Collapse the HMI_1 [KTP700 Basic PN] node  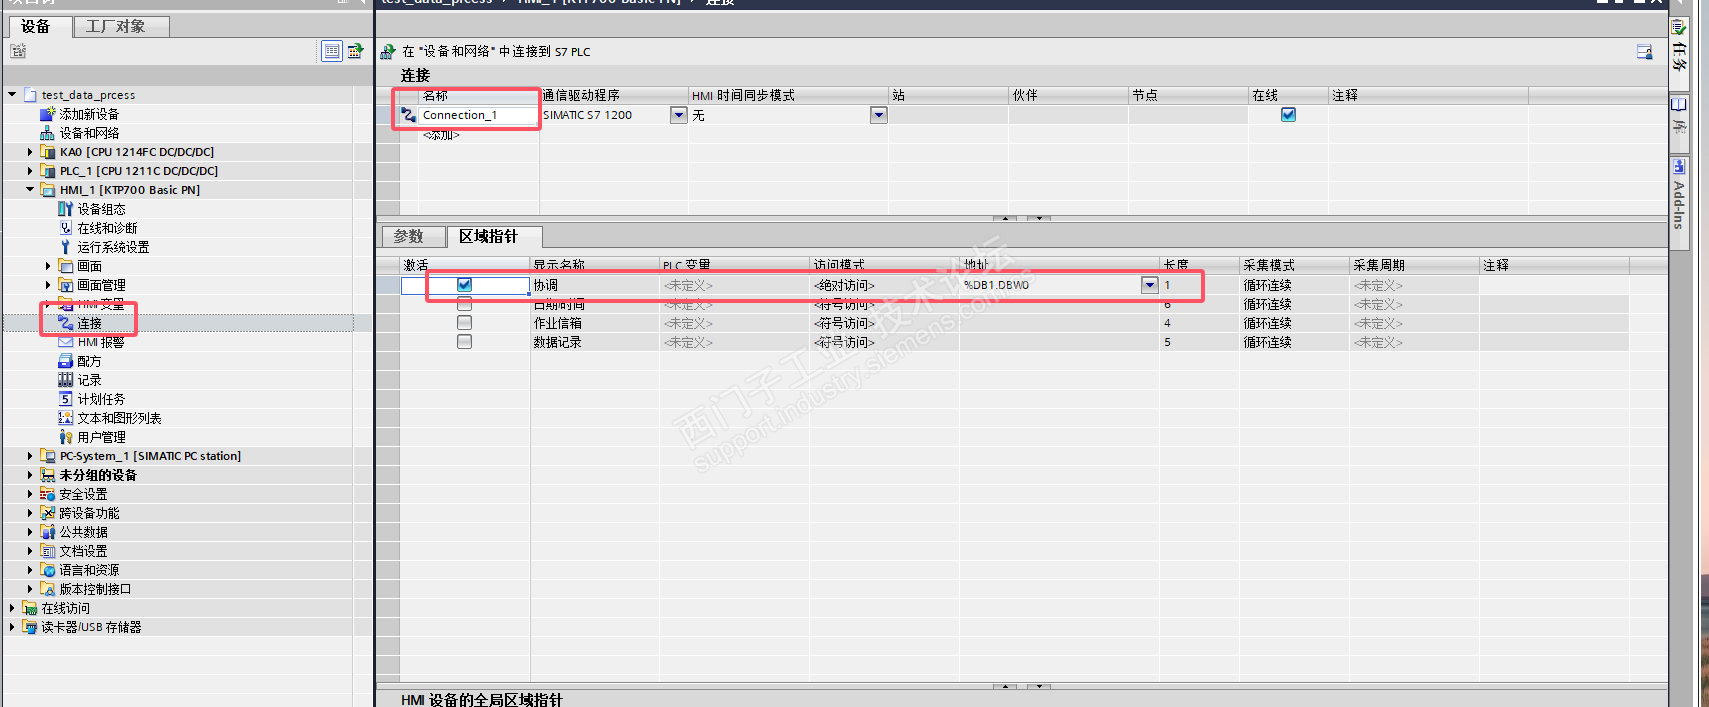(29, 190)
